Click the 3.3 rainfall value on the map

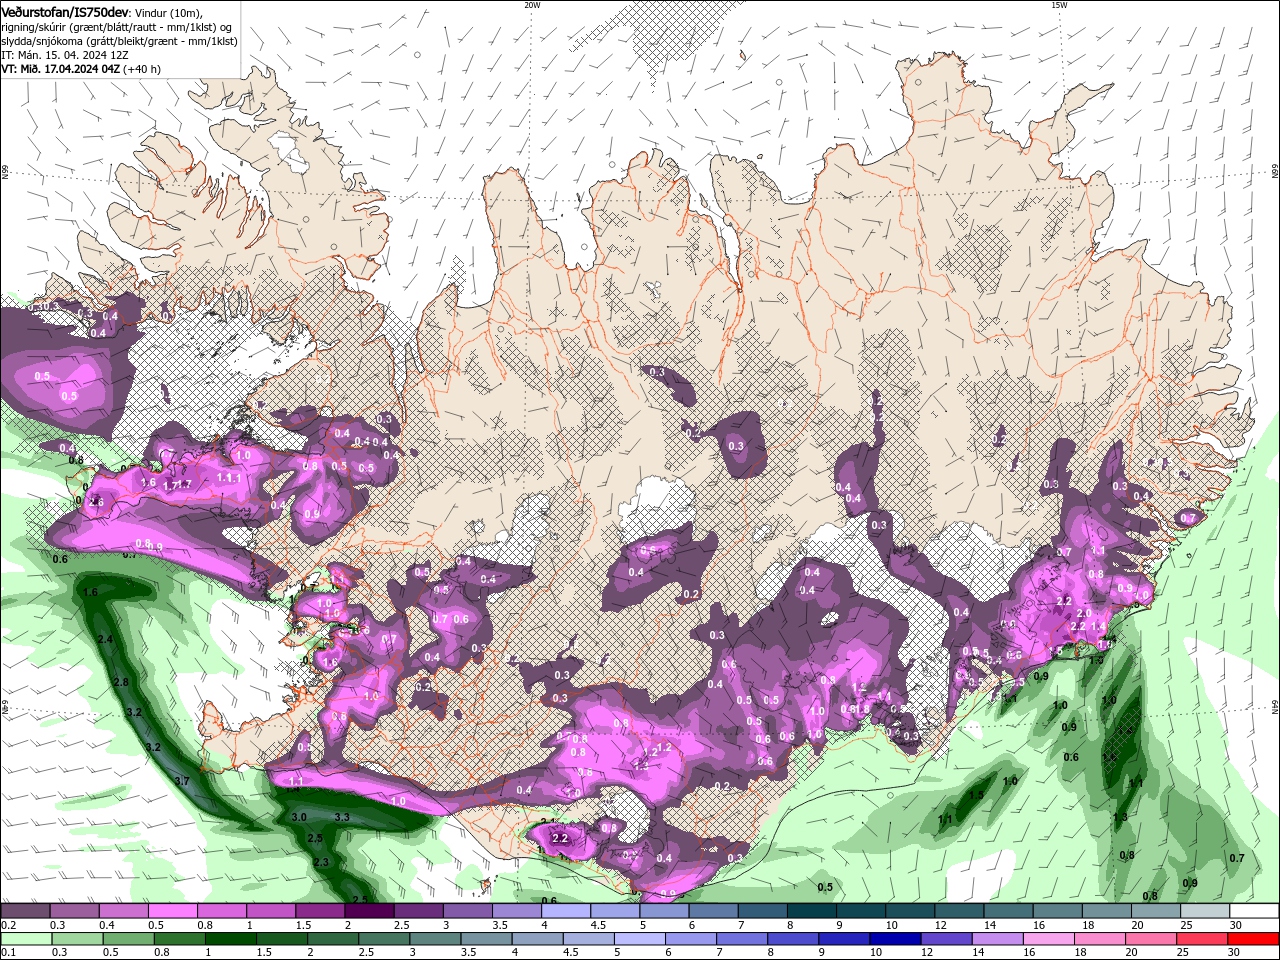tap(341, 817)
